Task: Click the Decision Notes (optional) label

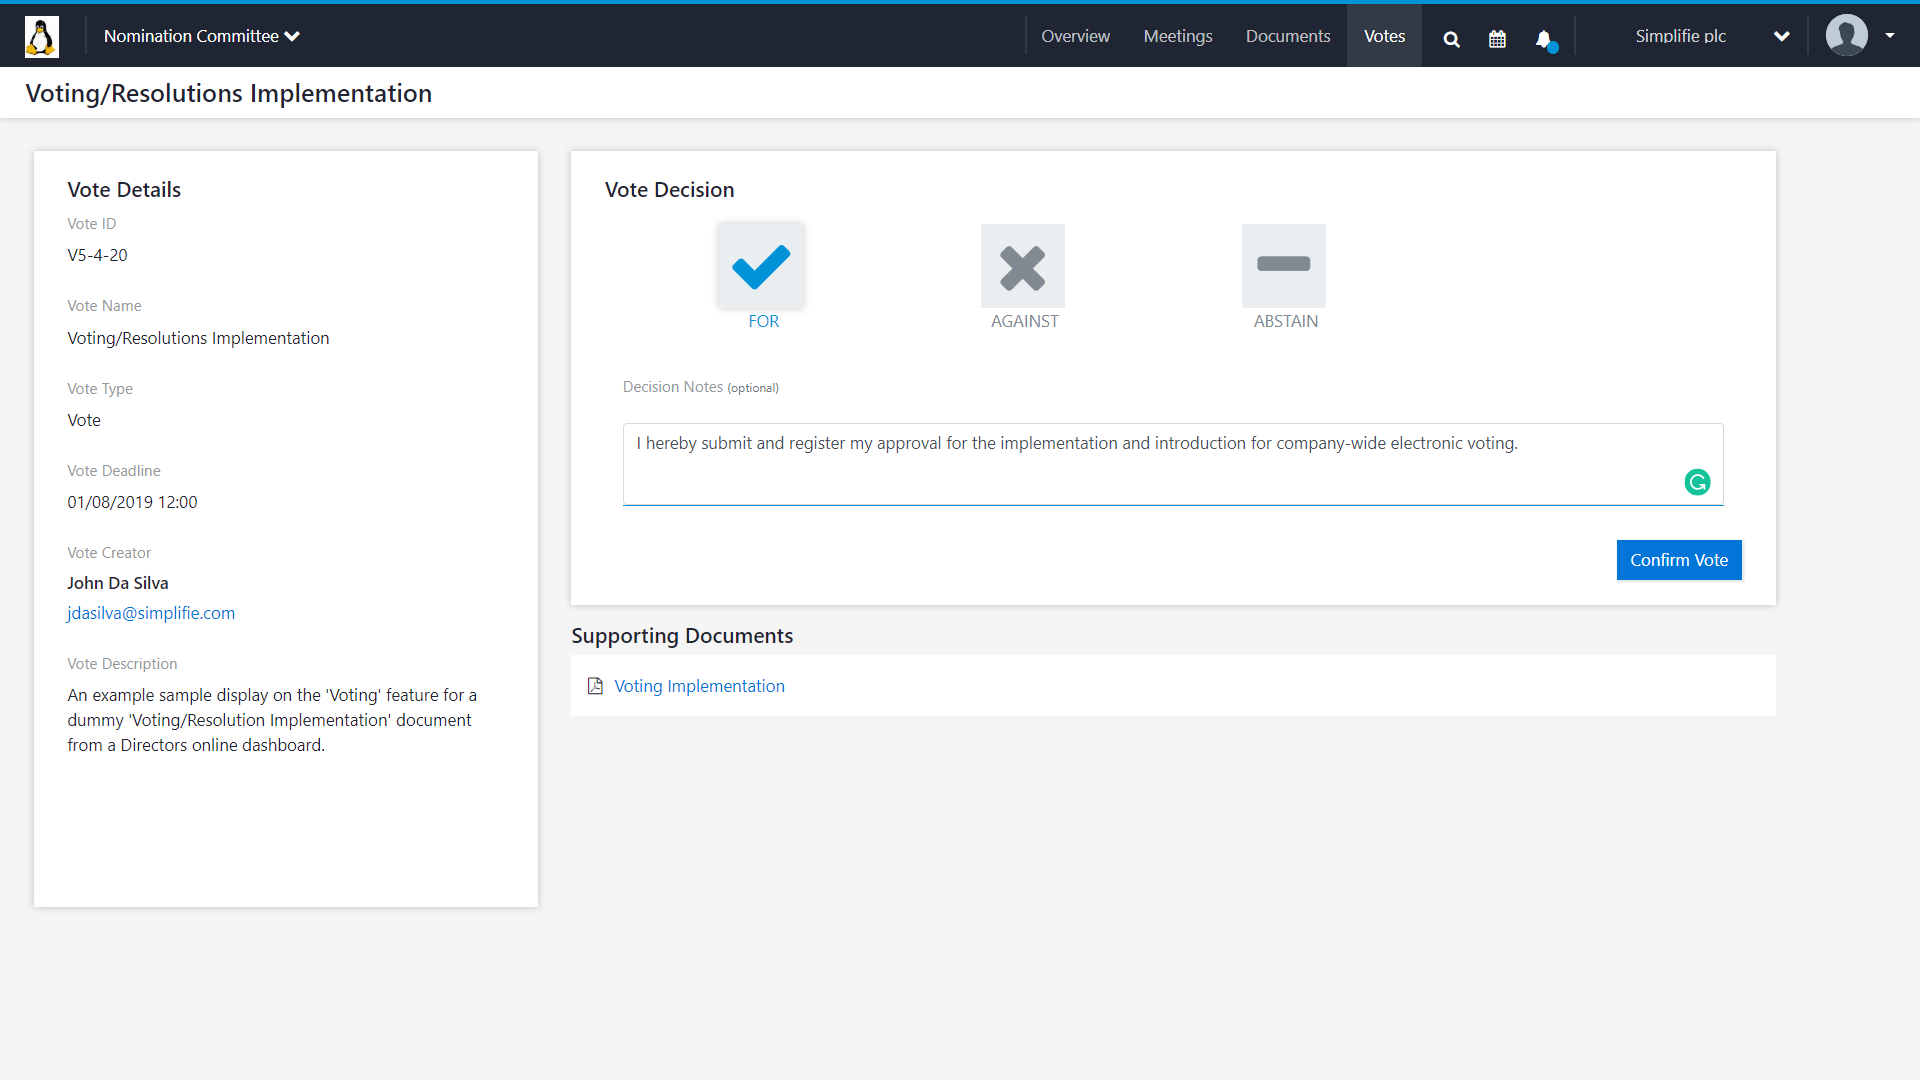Action: 701,387
